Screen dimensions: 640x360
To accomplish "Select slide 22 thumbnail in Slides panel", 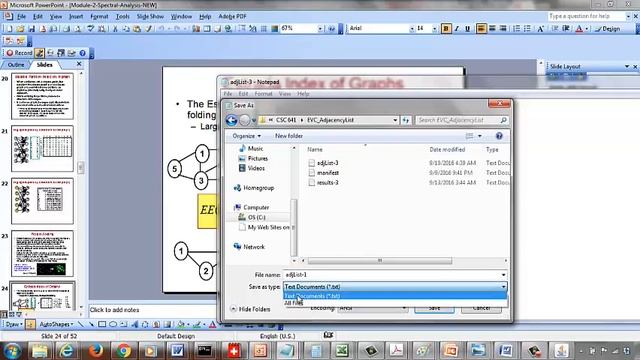I will (42, 201).
